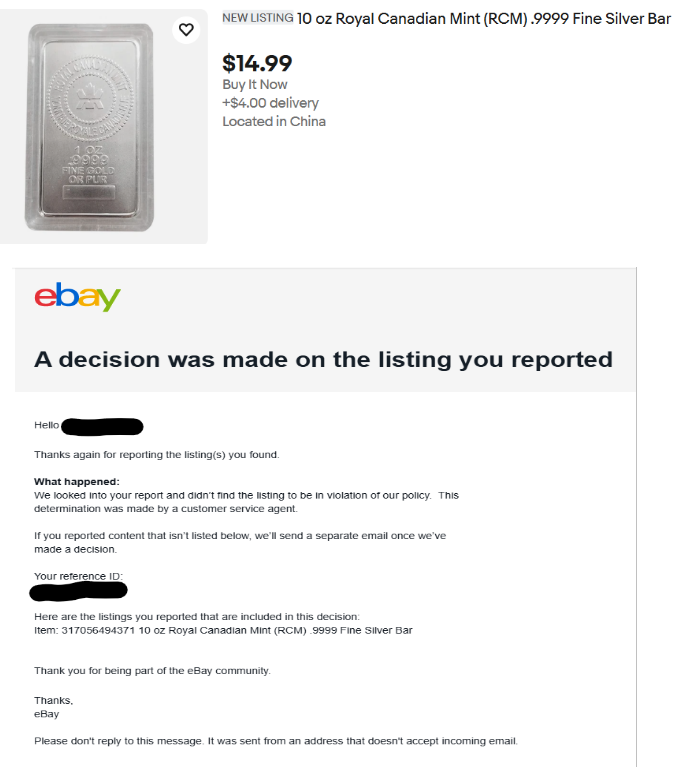The height and width of the screenshot is (767, 681).
Task: Click the Buy It Now label
Action: pyautogui.click(x=254, y=85)
